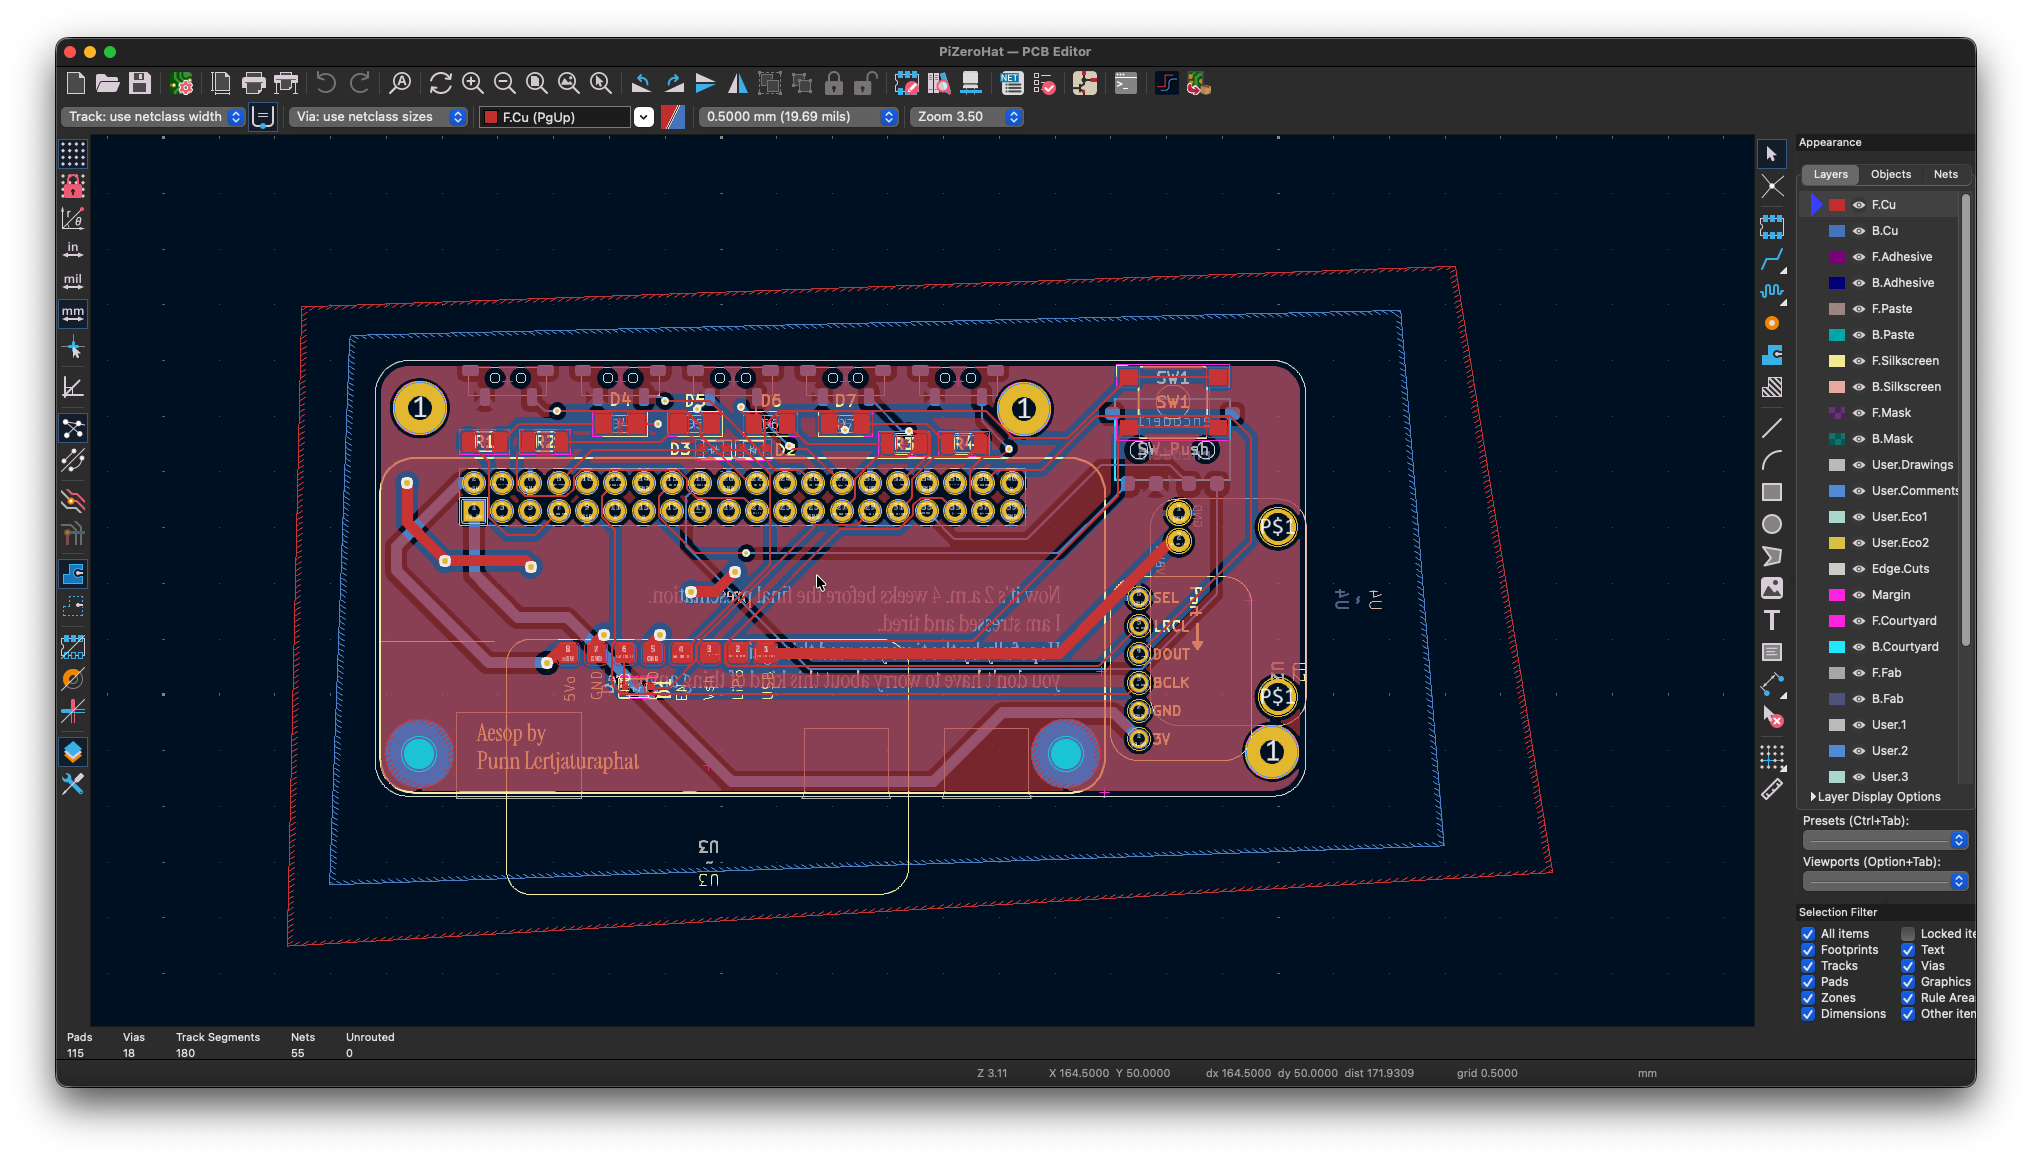Choose the Add Text tool
The width and height of the screenshot is (2032, 1161).
(1772, 620)
